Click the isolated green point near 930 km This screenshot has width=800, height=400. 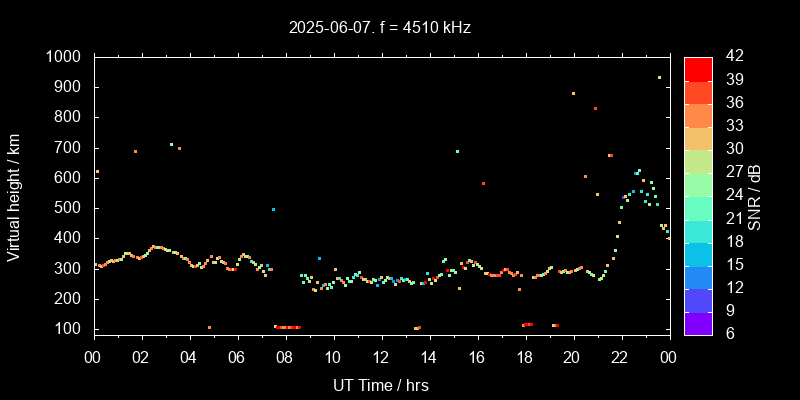click(x=659, y=77)
